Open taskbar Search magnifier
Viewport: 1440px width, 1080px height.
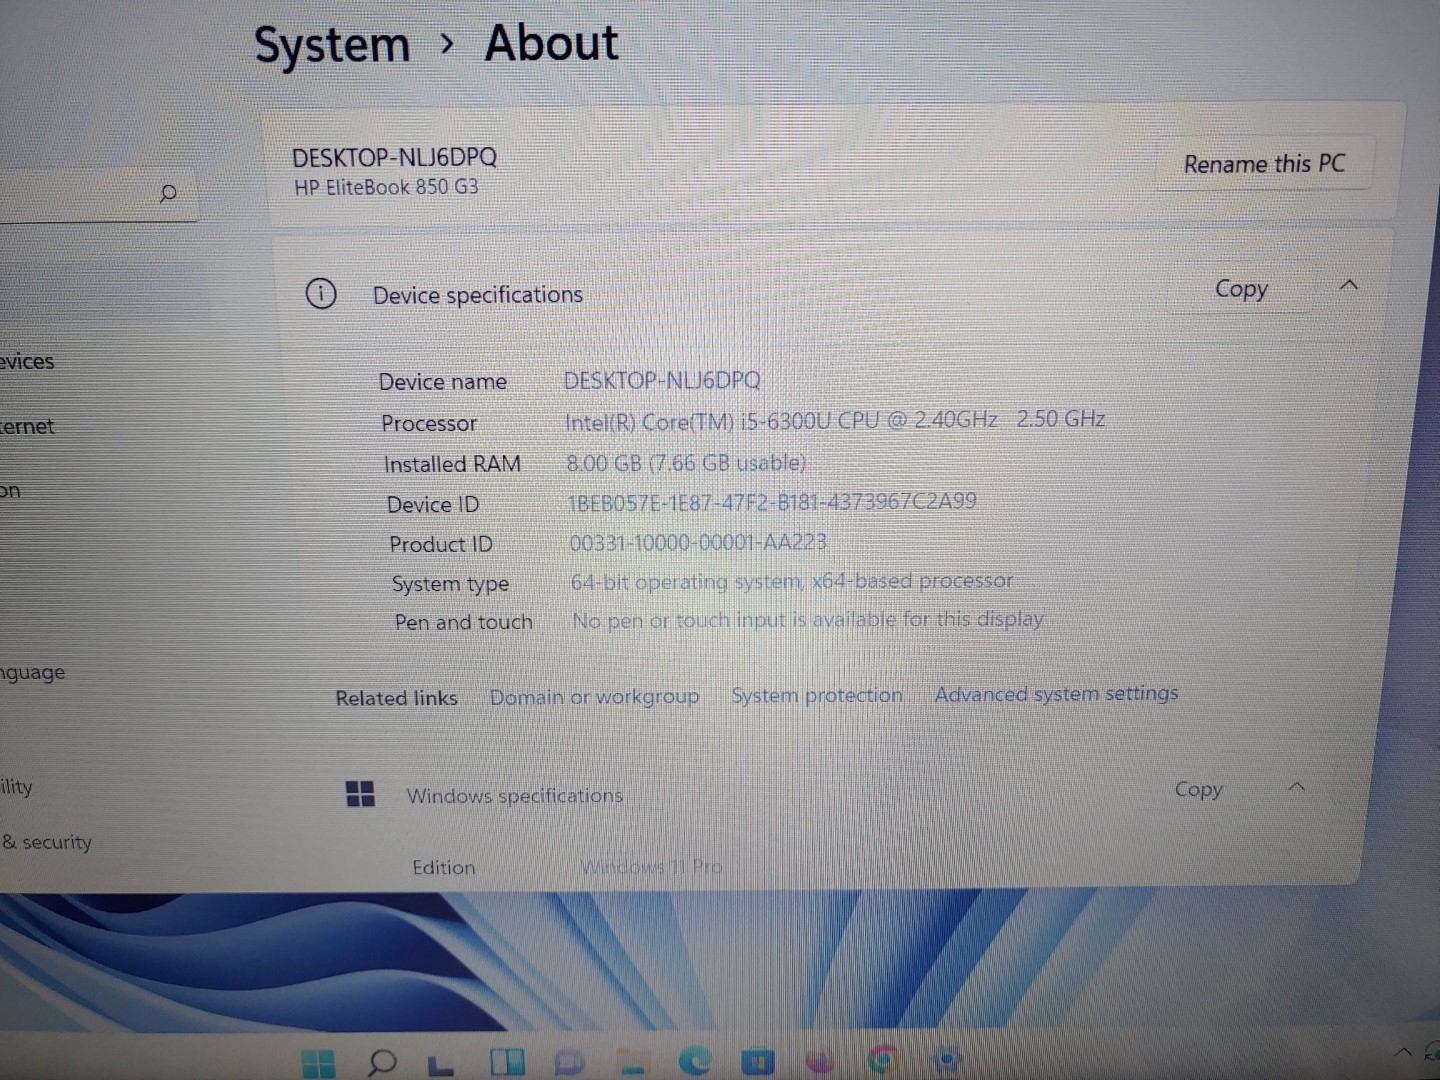(381, 1062)
